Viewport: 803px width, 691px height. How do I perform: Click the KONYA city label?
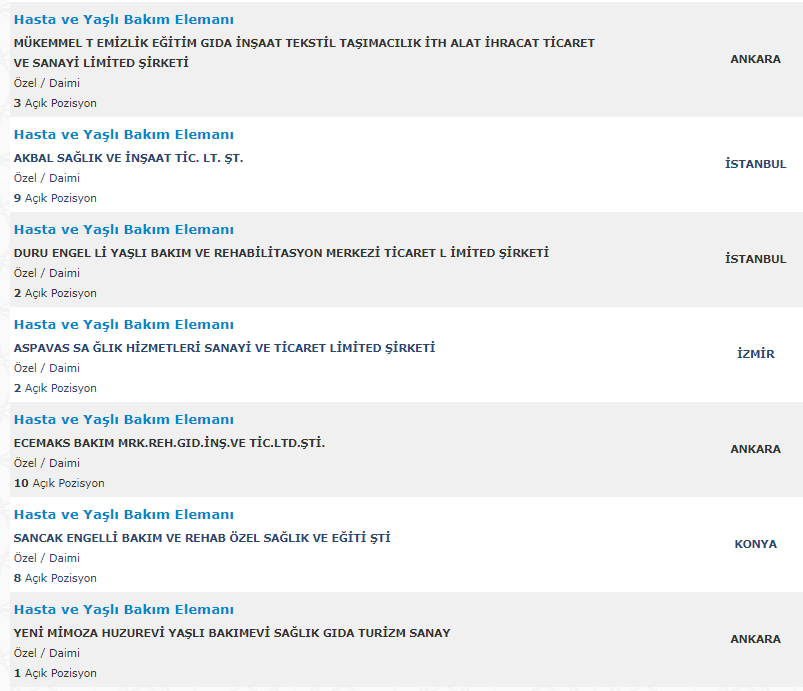tap(755, 544)
